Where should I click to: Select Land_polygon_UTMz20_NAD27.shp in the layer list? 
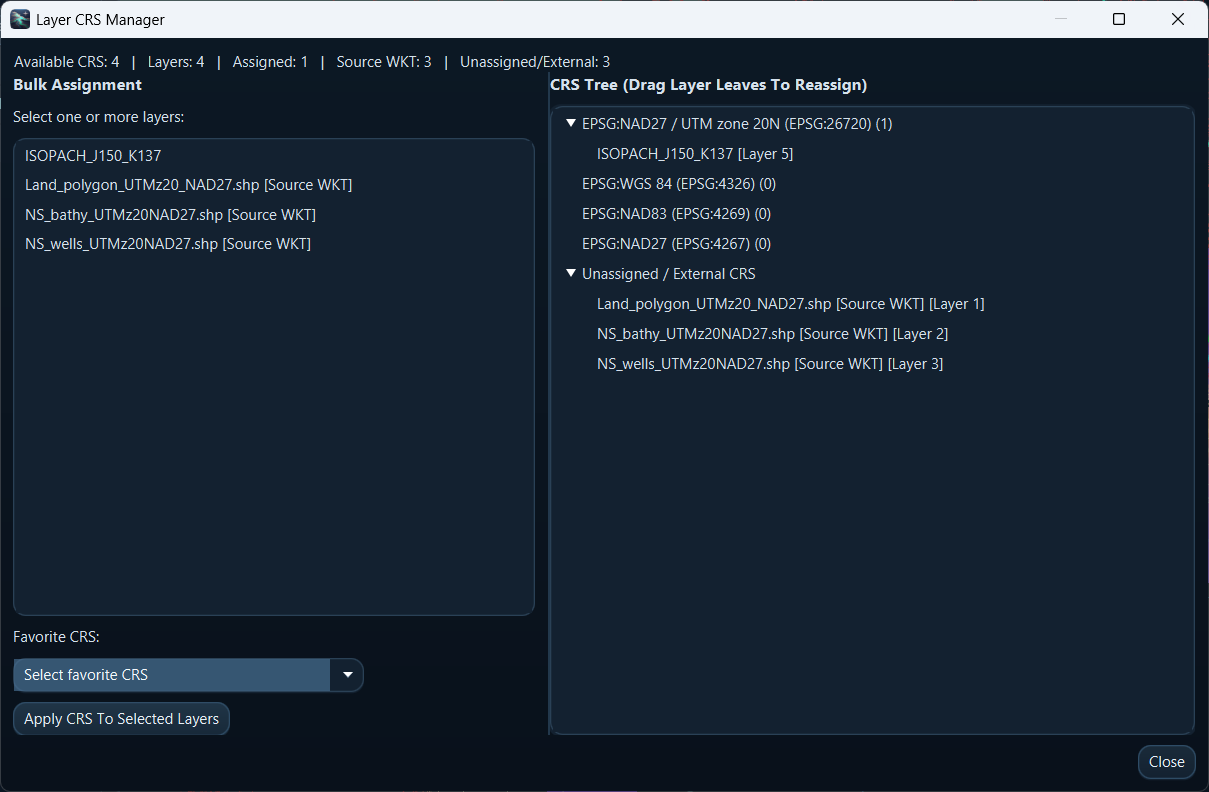coord(273,185)
